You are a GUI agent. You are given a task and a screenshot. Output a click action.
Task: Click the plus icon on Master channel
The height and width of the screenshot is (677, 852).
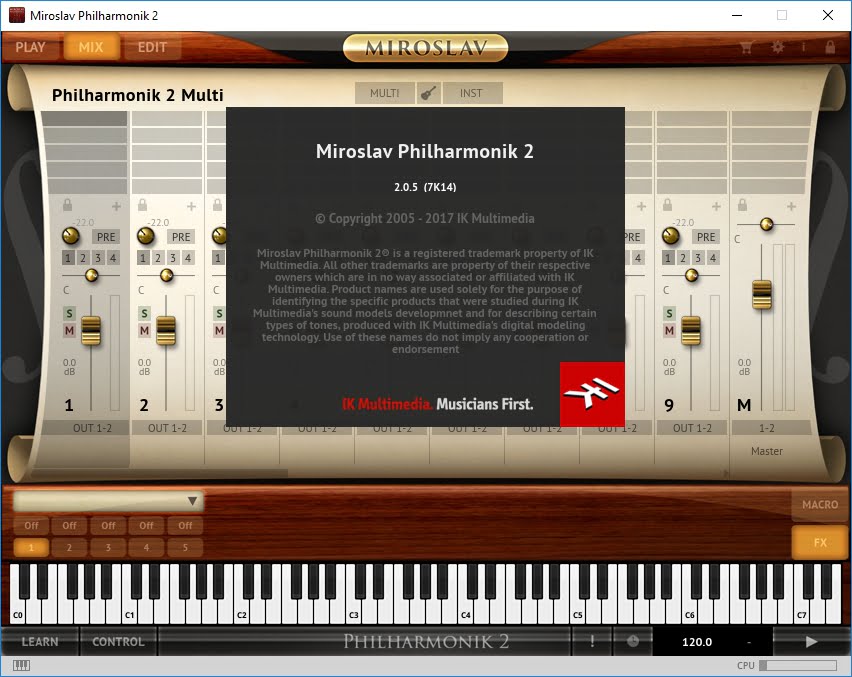click(791, 206)
